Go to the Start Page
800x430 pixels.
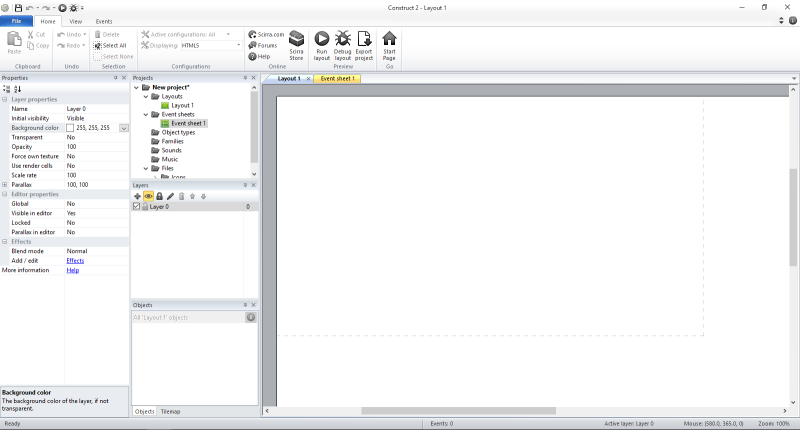point(389,45)
